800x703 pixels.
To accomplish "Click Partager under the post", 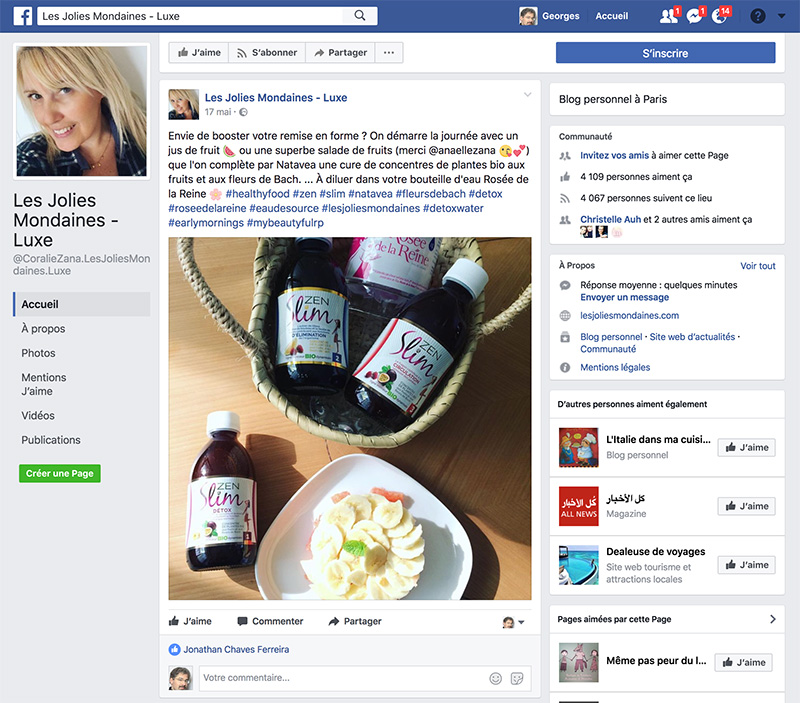I will pyautogui.click(x=355, y=621).
